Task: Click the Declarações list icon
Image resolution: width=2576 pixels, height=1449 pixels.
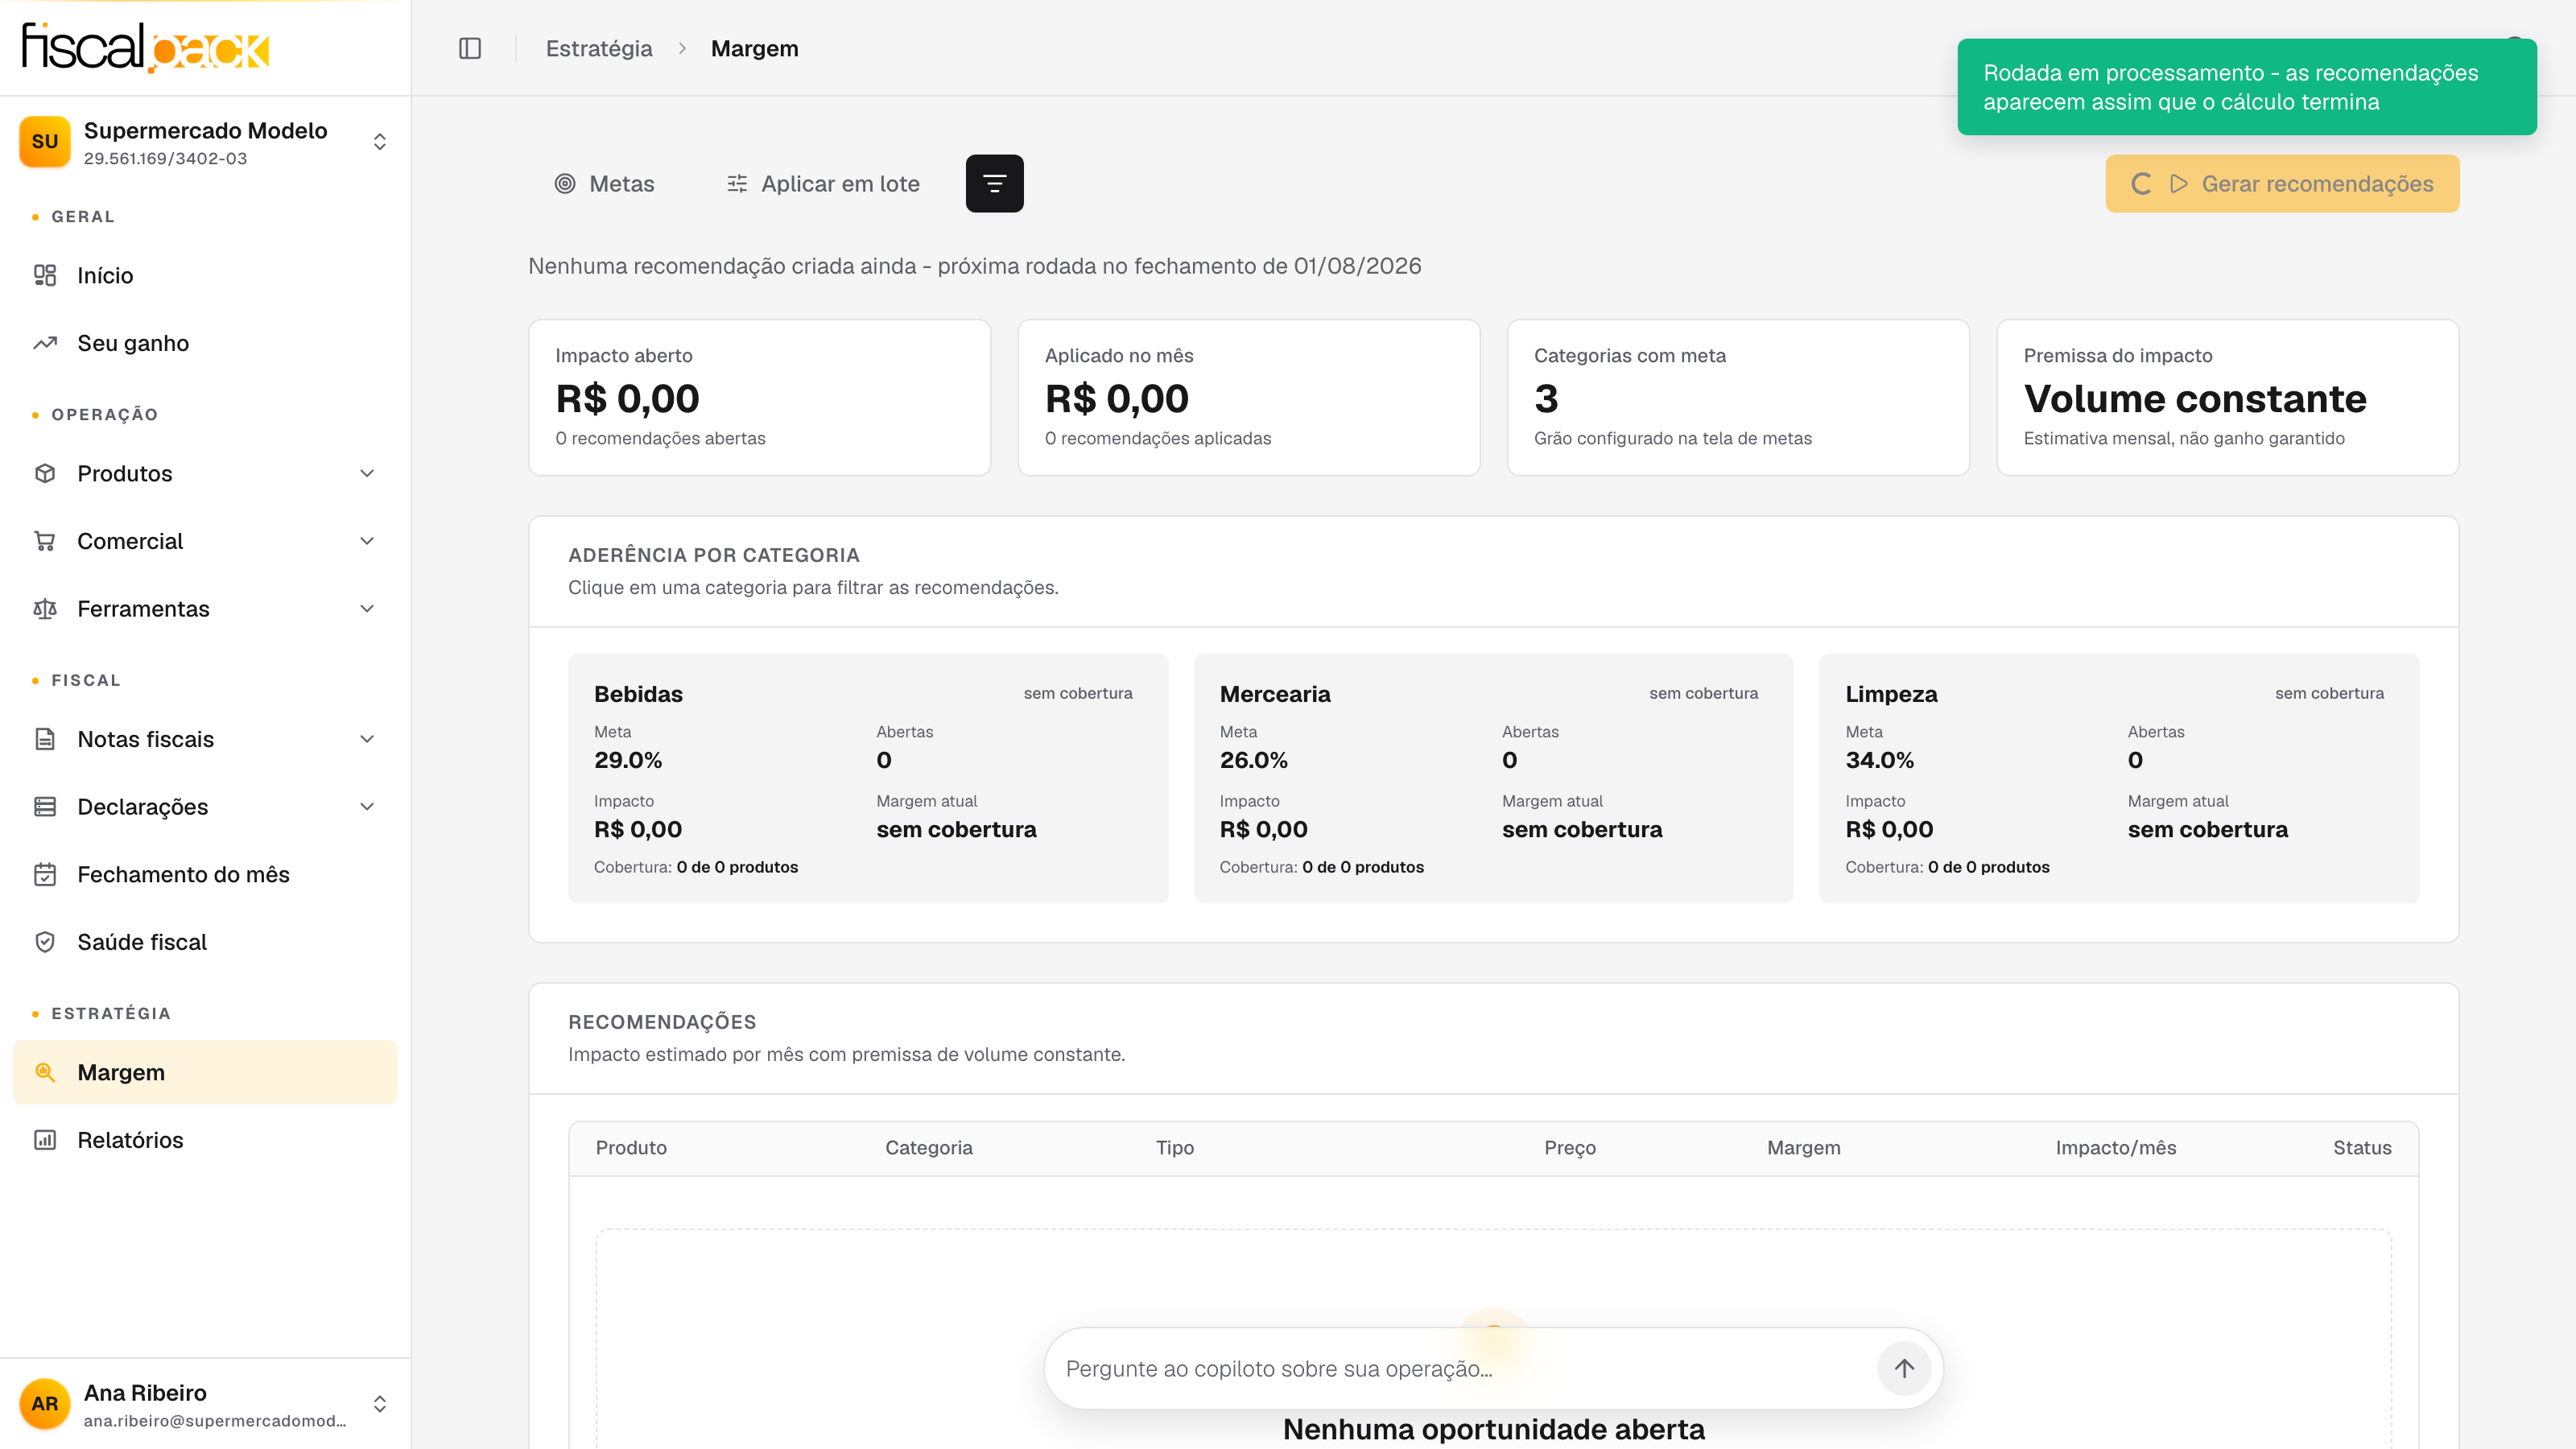Action: point(45,807)
